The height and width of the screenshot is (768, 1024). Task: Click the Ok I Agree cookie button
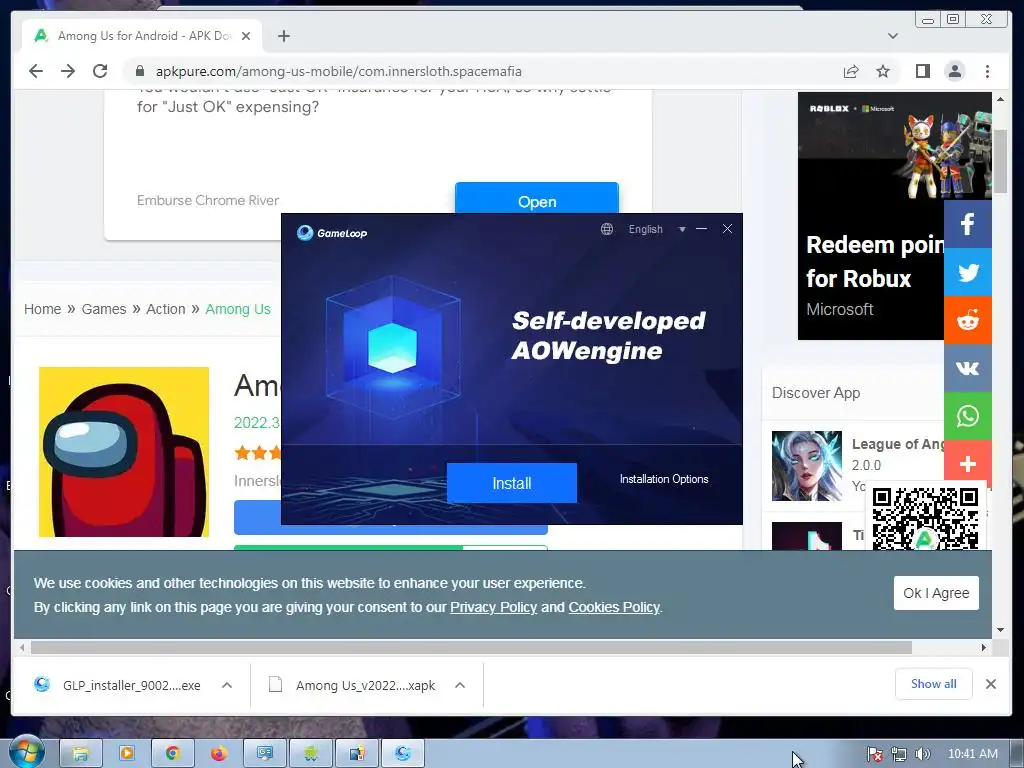[936, 593]
